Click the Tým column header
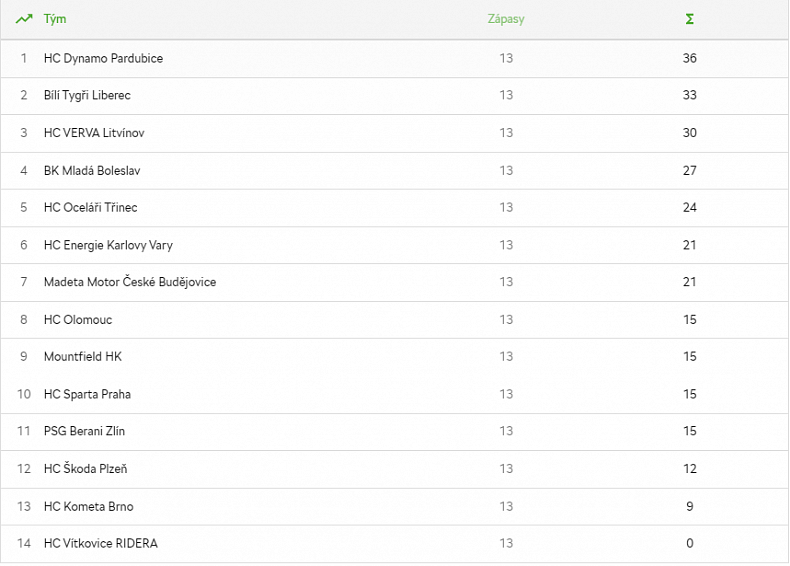This screenshot has width=790, height=566. pos(55,19)
